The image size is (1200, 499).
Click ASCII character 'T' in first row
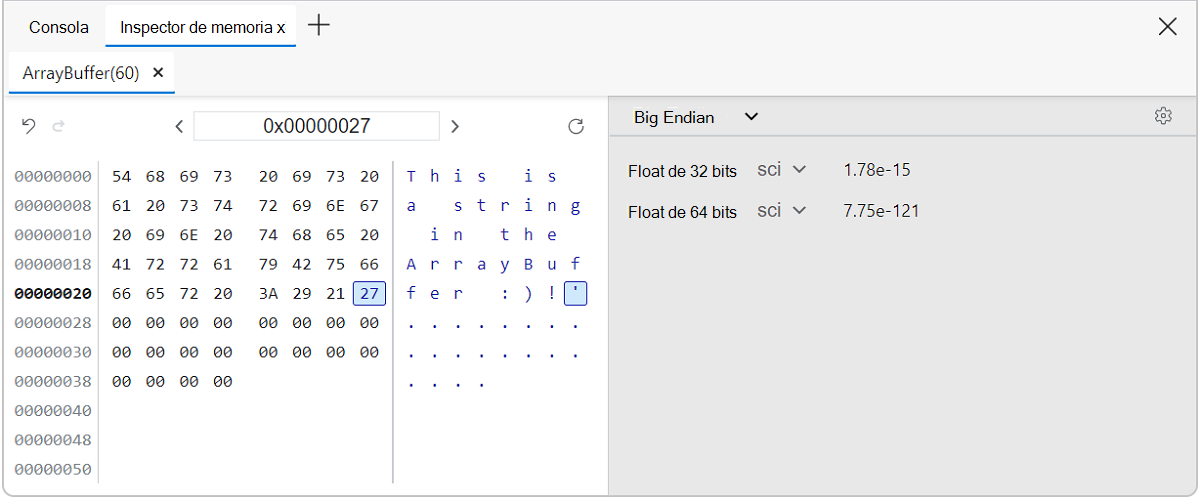[x=411, y=177]
